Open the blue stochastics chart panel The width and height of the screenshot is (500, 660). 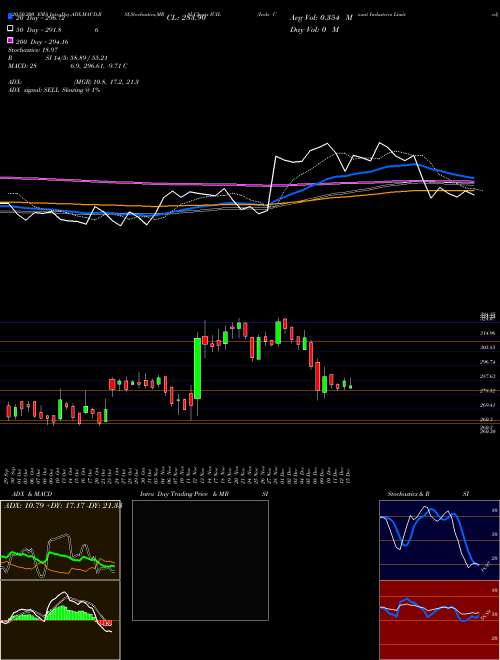439,540
